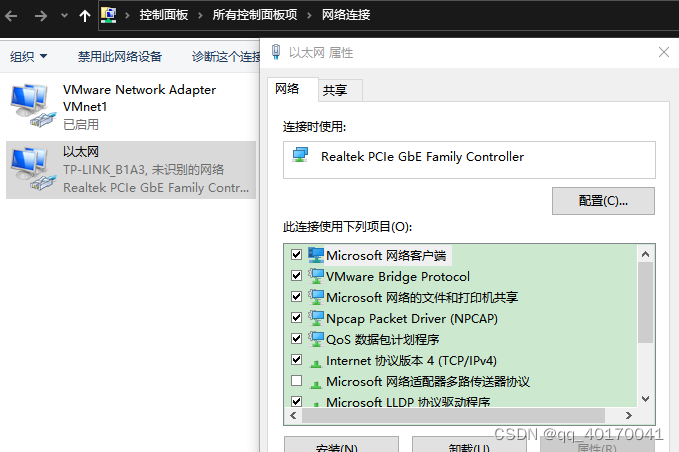Click TCP/IPv4 protocol item icon
Viewport: 679px width, 452px height.
316,363
